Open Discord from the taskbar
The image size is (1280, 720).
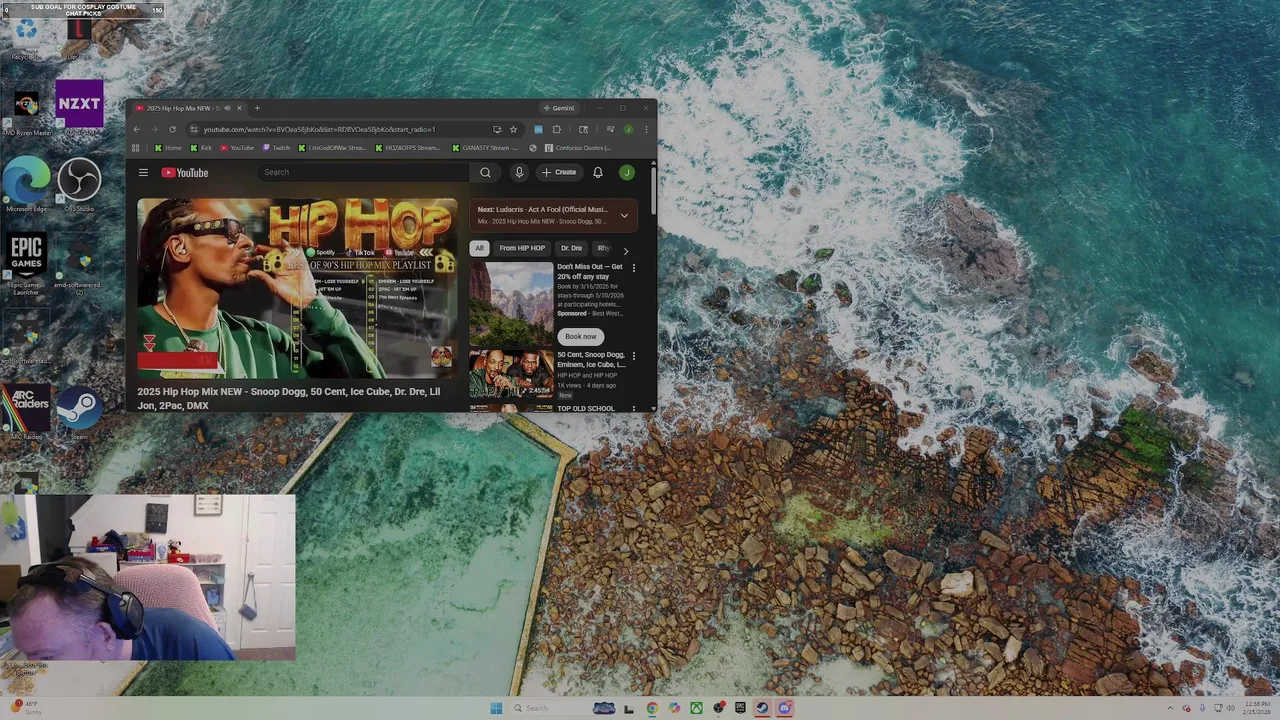784,708
